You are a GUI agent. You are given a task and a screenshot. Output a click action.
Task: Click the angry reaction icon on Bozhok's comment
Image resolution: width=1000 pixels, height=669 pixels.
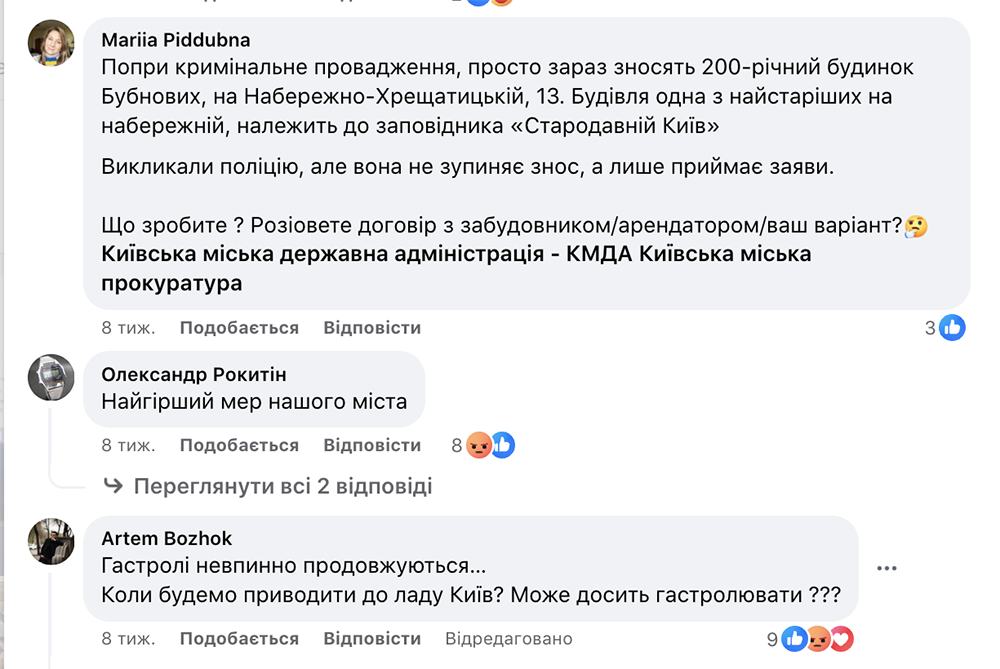(x=818, y=638)
